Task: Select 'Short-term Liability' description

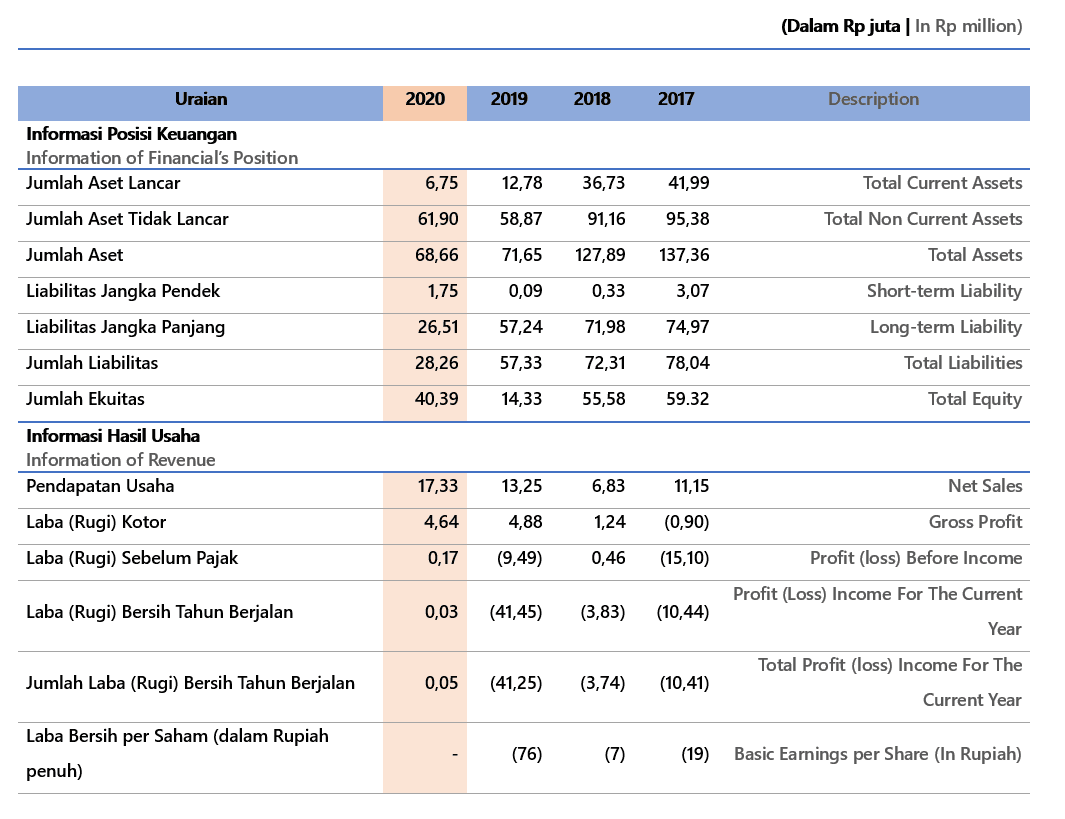Action: pos(945,291)
